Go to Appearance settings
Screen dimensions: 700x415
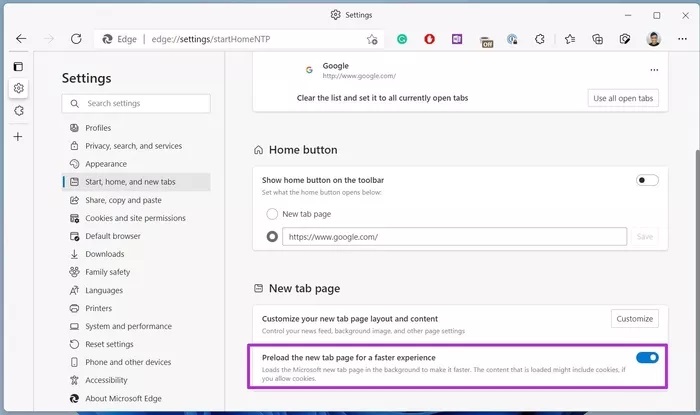(106, 164)
